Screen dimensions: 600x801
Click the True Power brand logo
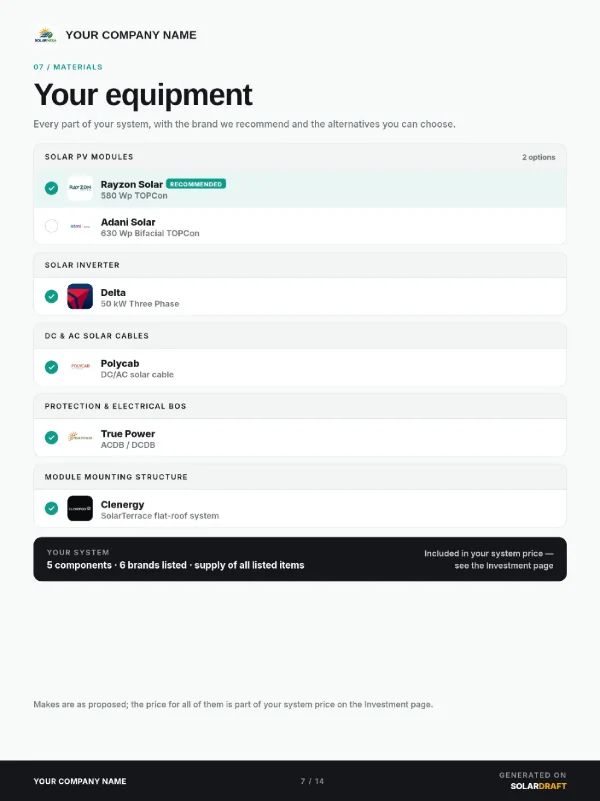[80, 437]
